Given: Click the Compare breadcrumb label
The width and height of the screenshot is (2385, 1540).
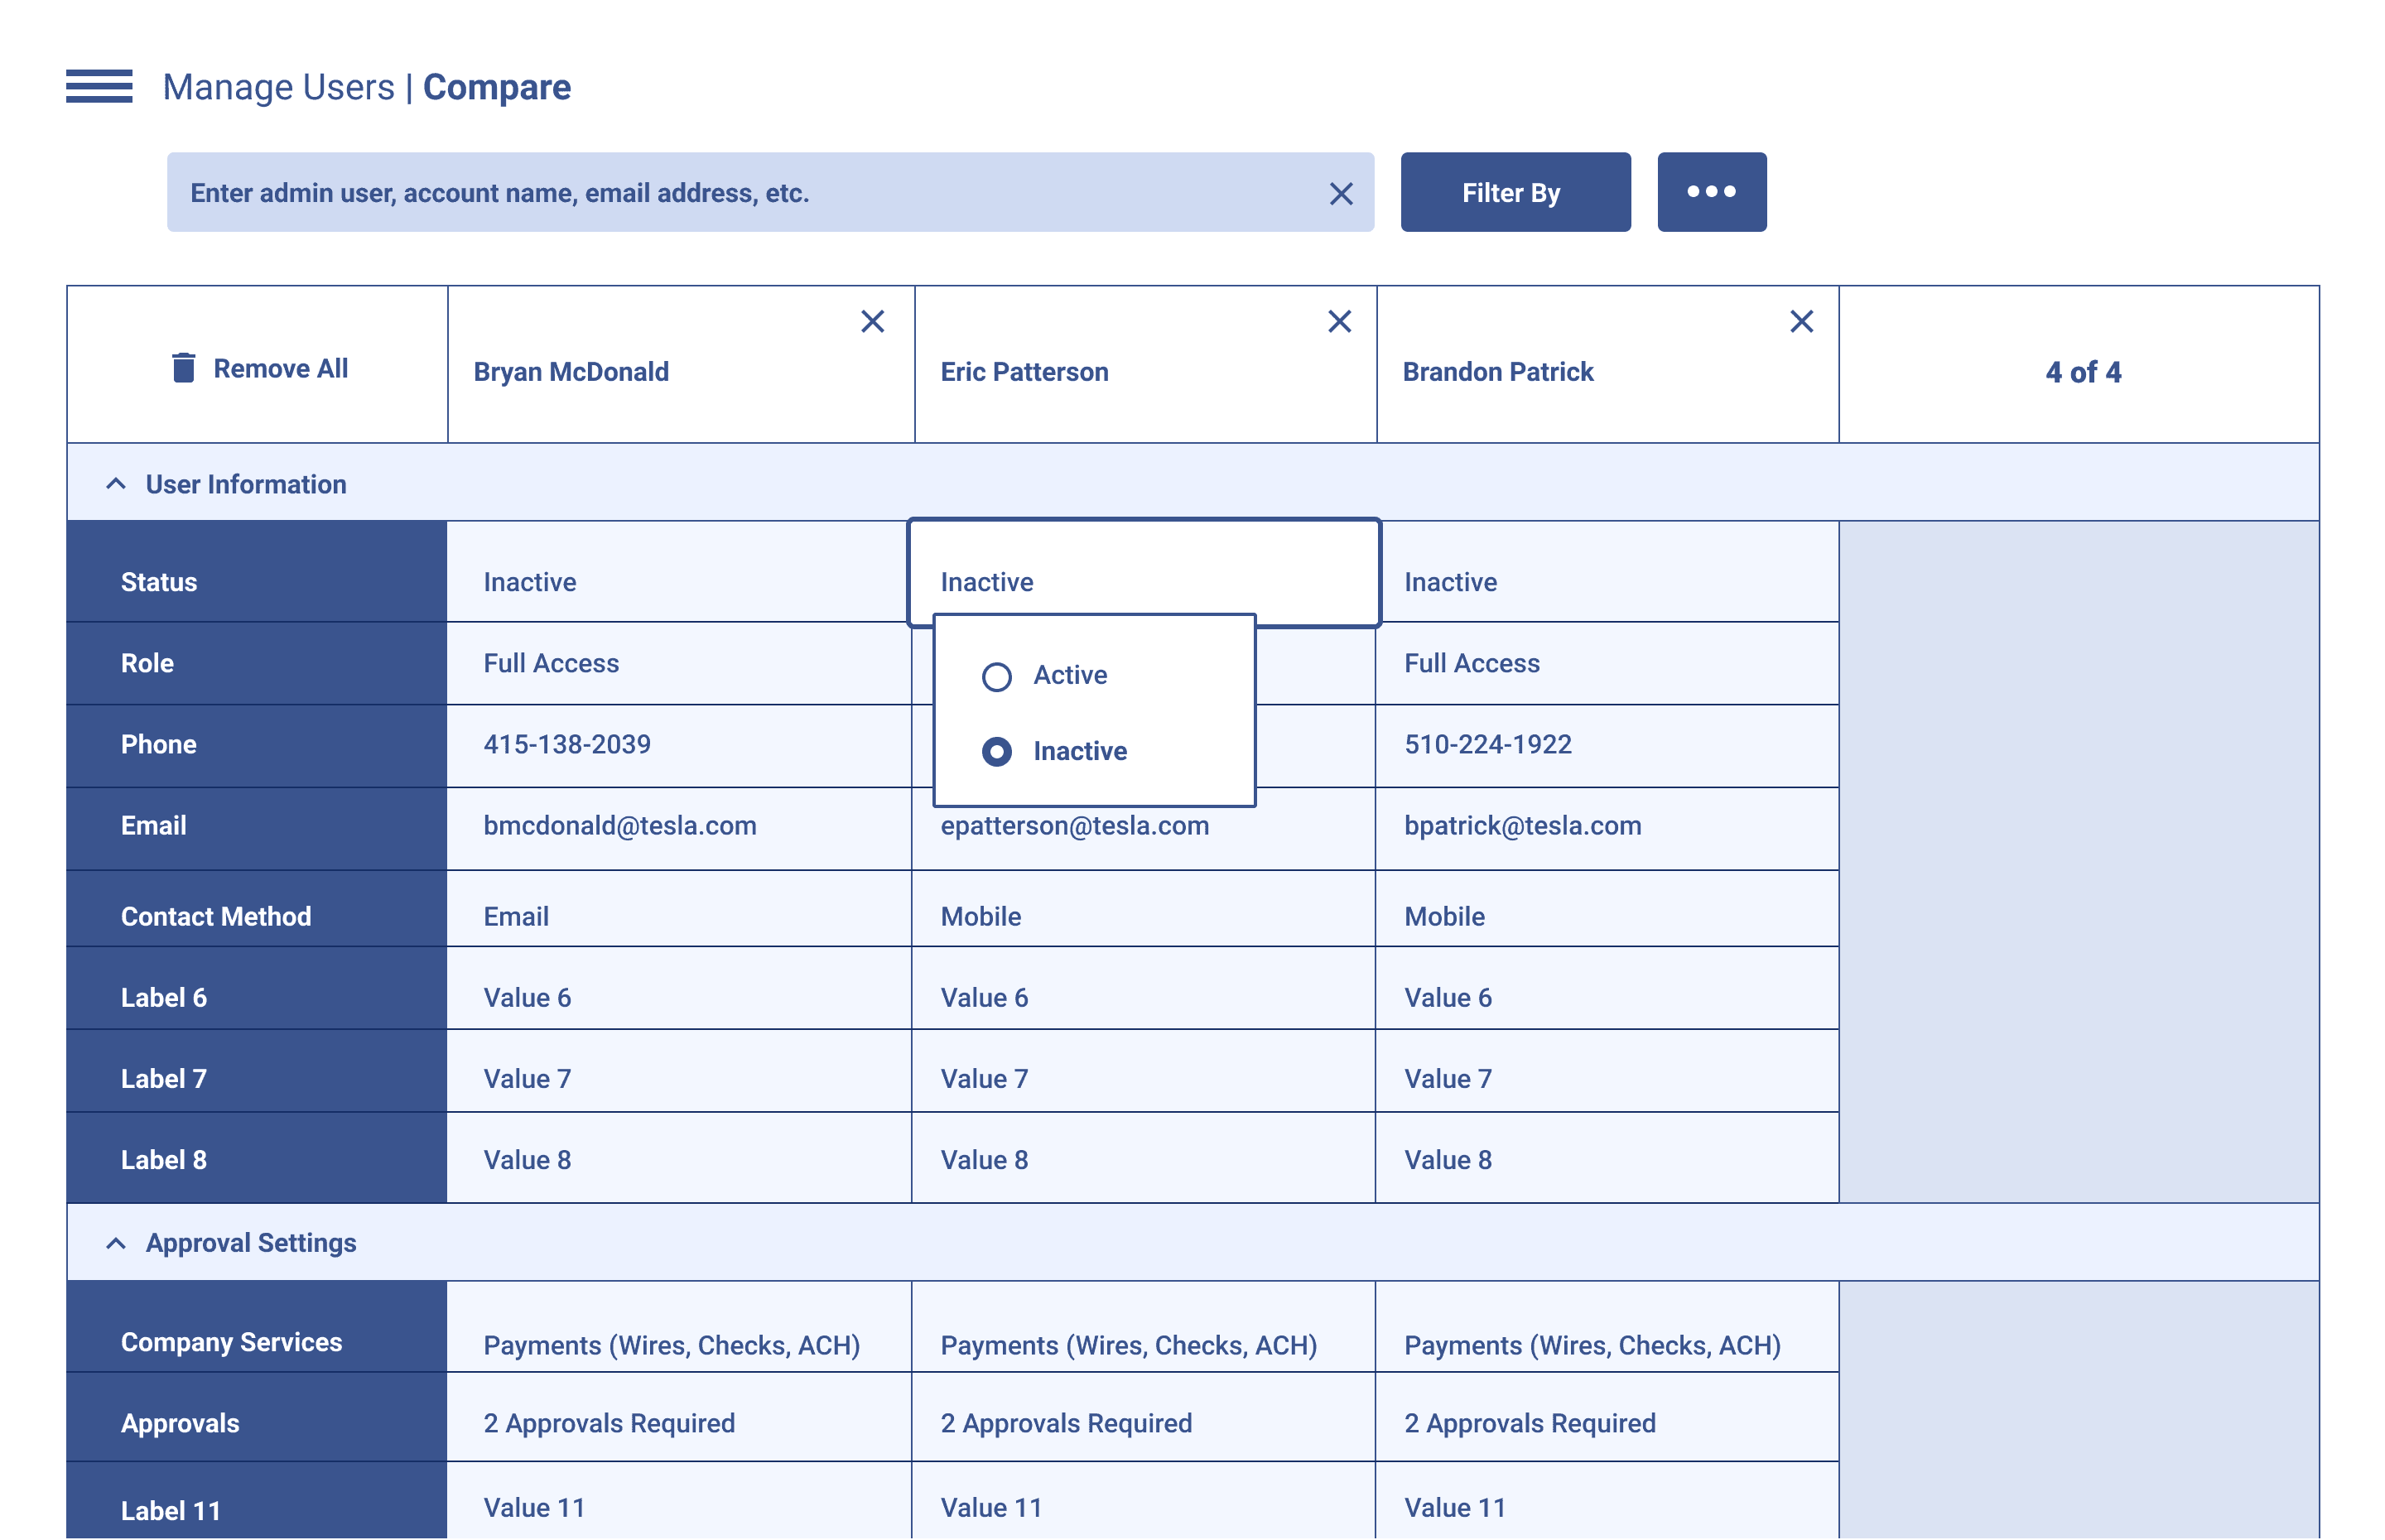Looking at the screenshot, I should [x=497, y=87].
